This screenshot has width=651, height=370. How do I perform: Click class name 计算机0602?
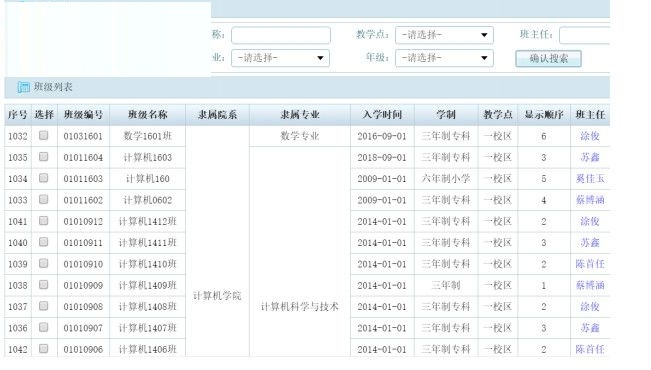pyautogui.click(x=147, y=200)
